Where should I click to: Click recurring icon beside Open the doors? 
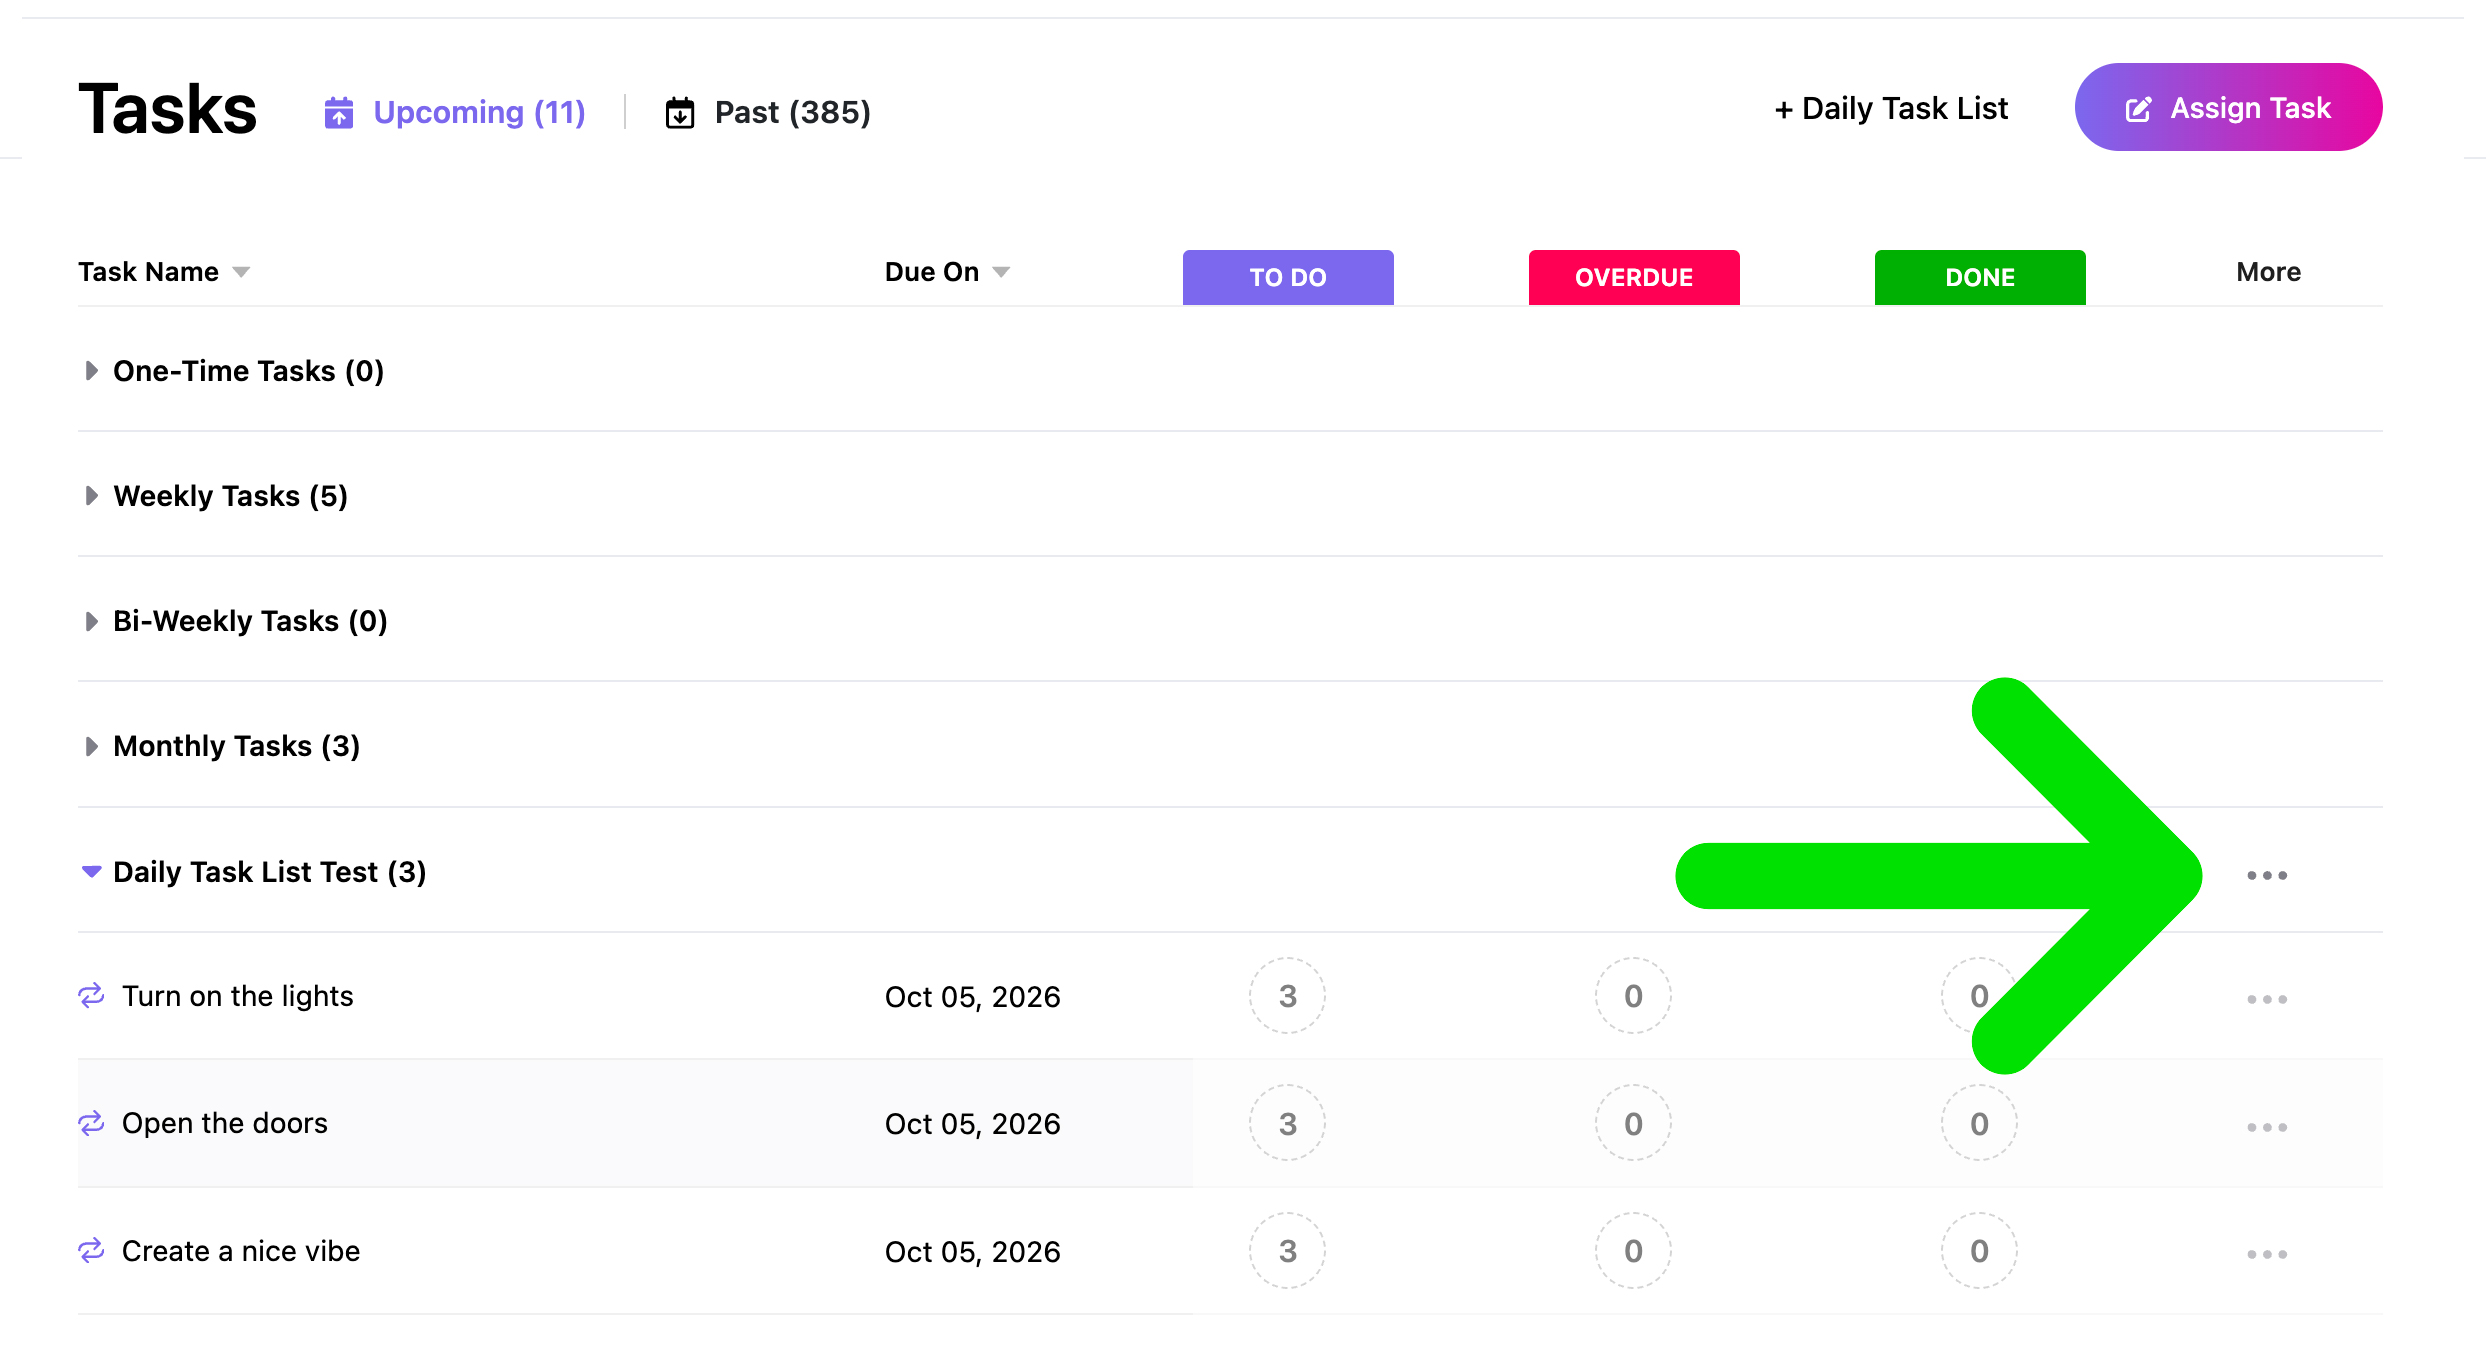click(x=91, y=1123)
